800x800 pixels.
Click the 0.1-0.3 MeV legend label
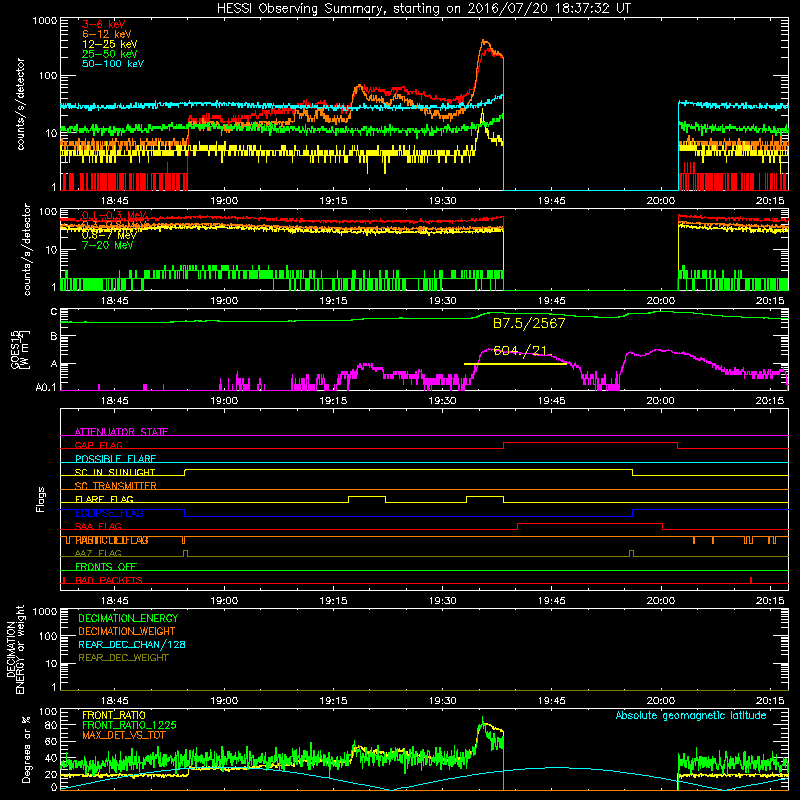[114, 215]
